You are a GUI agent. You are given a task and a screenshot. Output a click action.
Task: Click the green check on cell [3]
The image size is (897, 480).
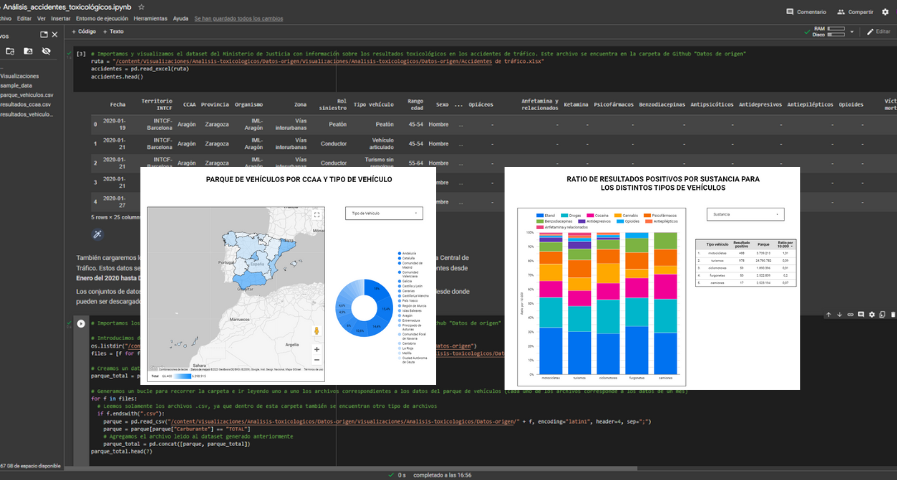(x=69, y=53)
